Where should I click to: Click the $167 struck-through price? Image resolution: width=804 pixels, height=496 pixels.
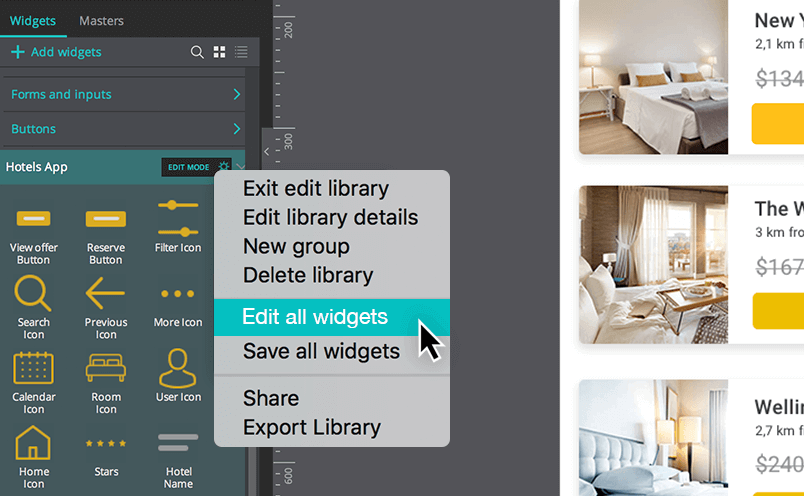[x=780, y=267]
